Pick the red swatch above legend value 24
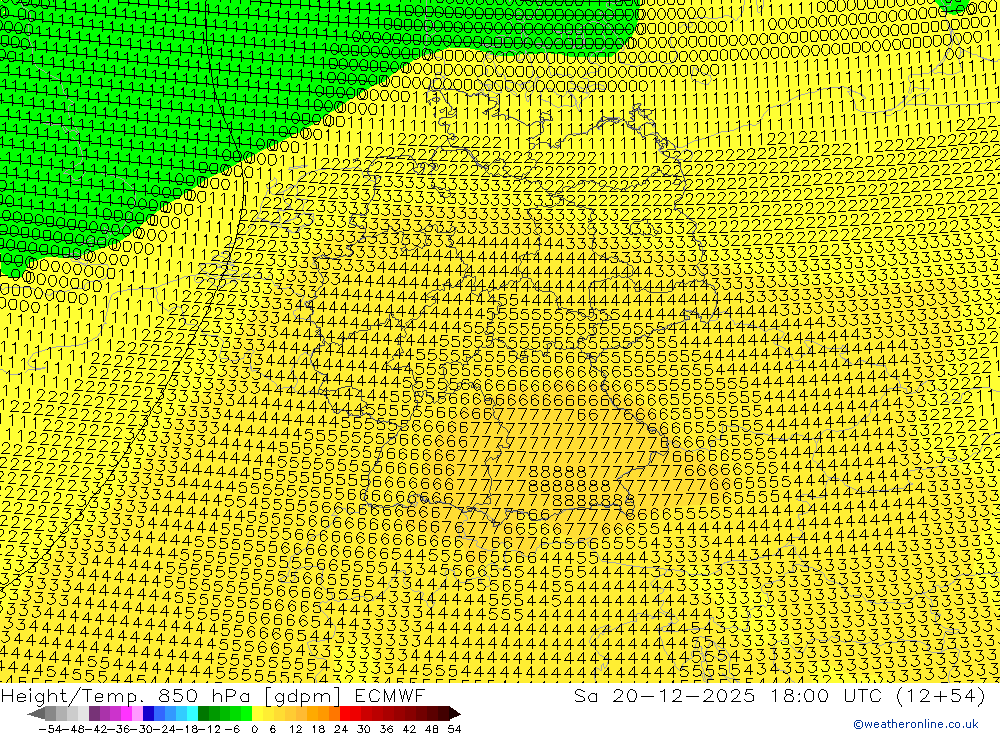 click(345, 713)
